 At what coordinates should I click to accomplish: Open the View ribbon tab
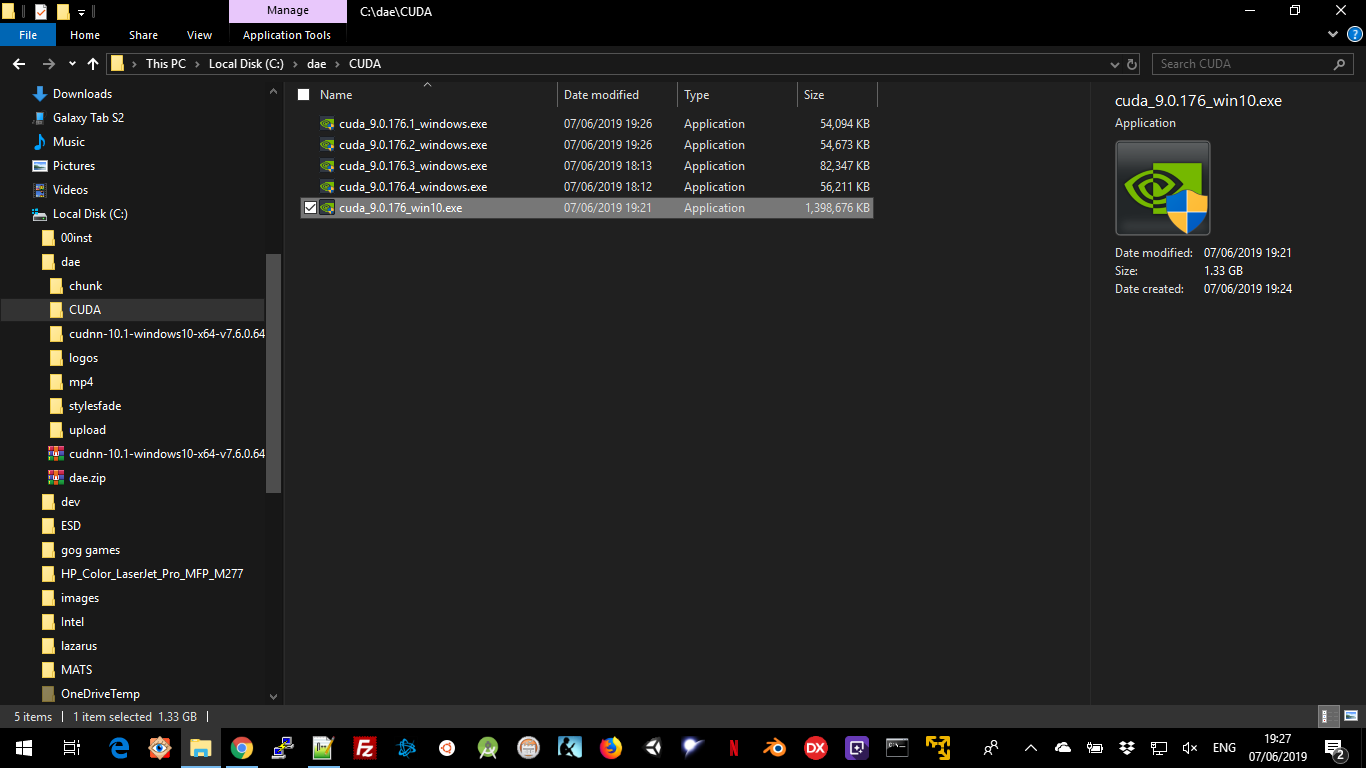[x=199, y=35]
